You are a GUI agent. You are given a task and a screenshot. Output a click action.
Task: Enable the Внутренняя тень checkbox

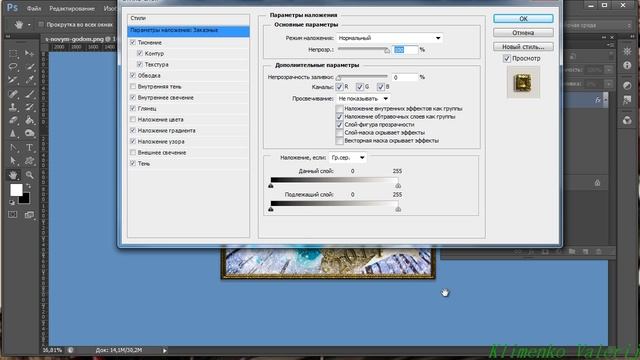click(133, 87)
